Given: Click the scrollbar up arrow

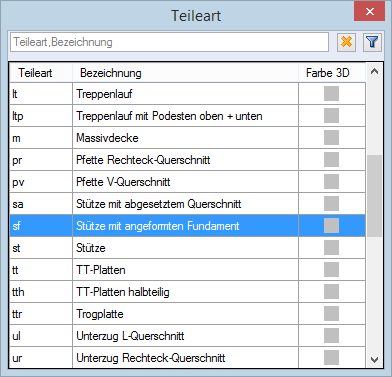Looking at the screenshot, I should pos(374,71).
